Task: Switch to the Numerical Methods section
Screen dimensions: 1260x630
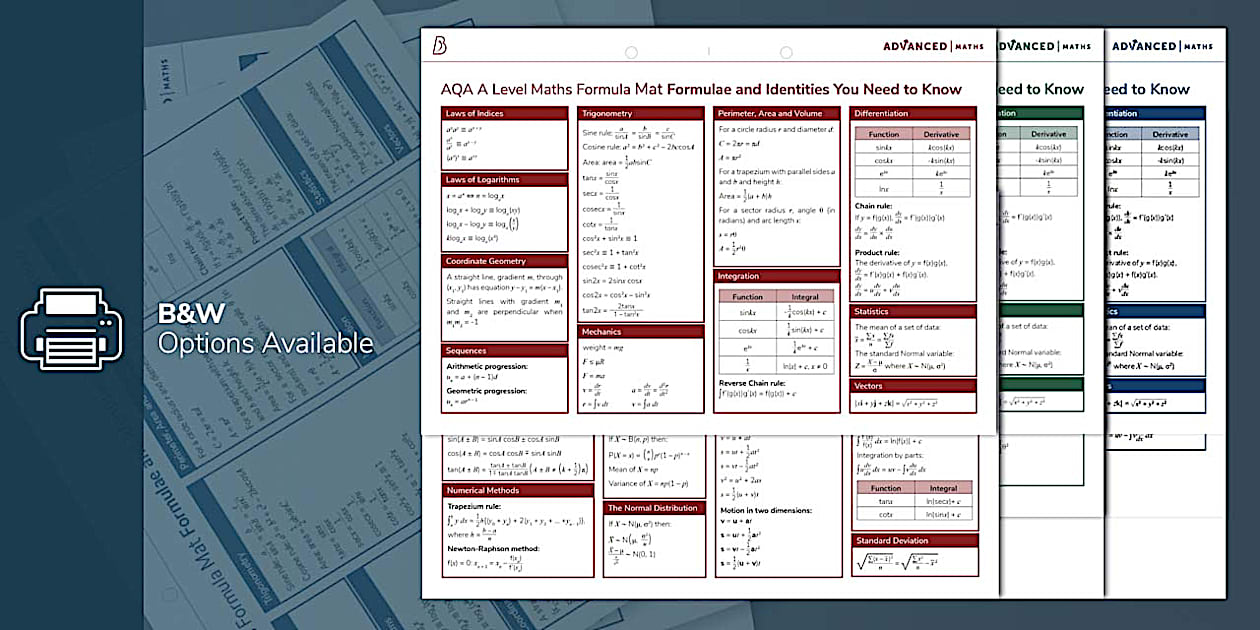Action: pyautogui.click(x=482, y=490)
